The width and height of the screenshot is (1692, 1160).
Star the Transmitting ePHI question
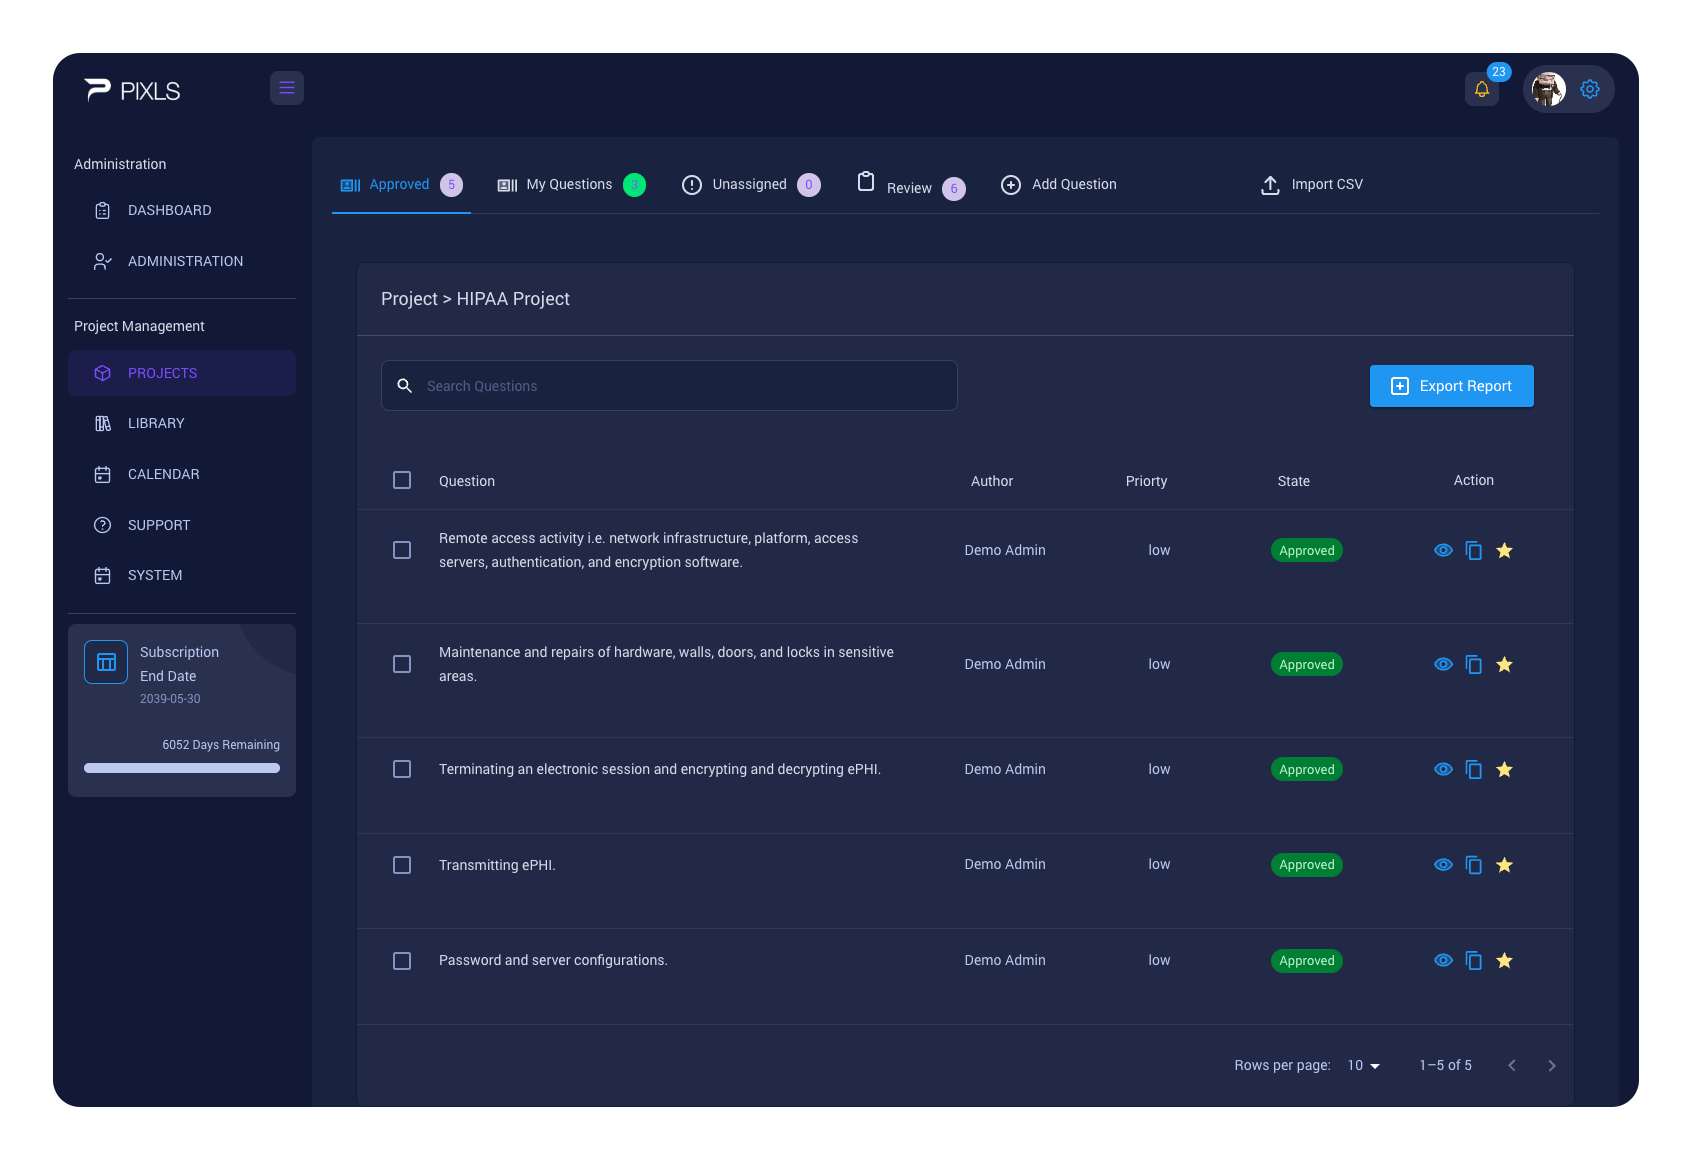[x=1504, y=865]
